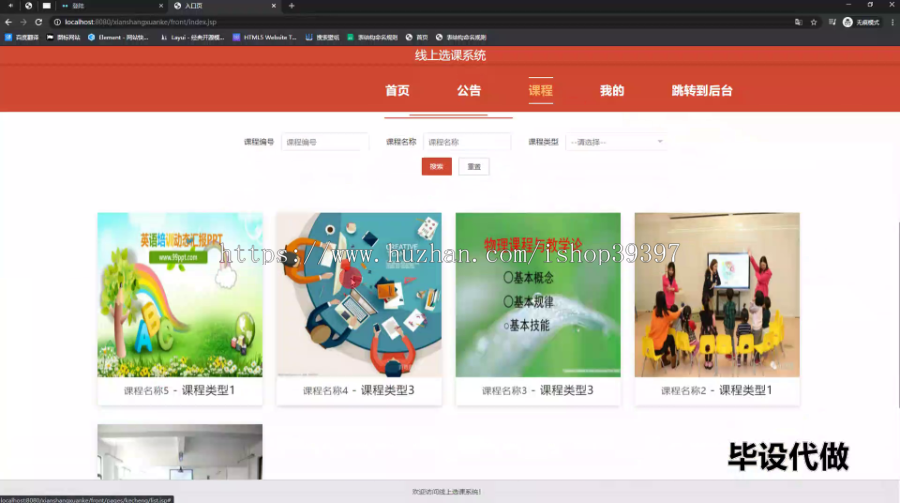The height and width of the screenshot is (503, 900).
Task: Click the address bar URL
Action: tap(141, 22)
